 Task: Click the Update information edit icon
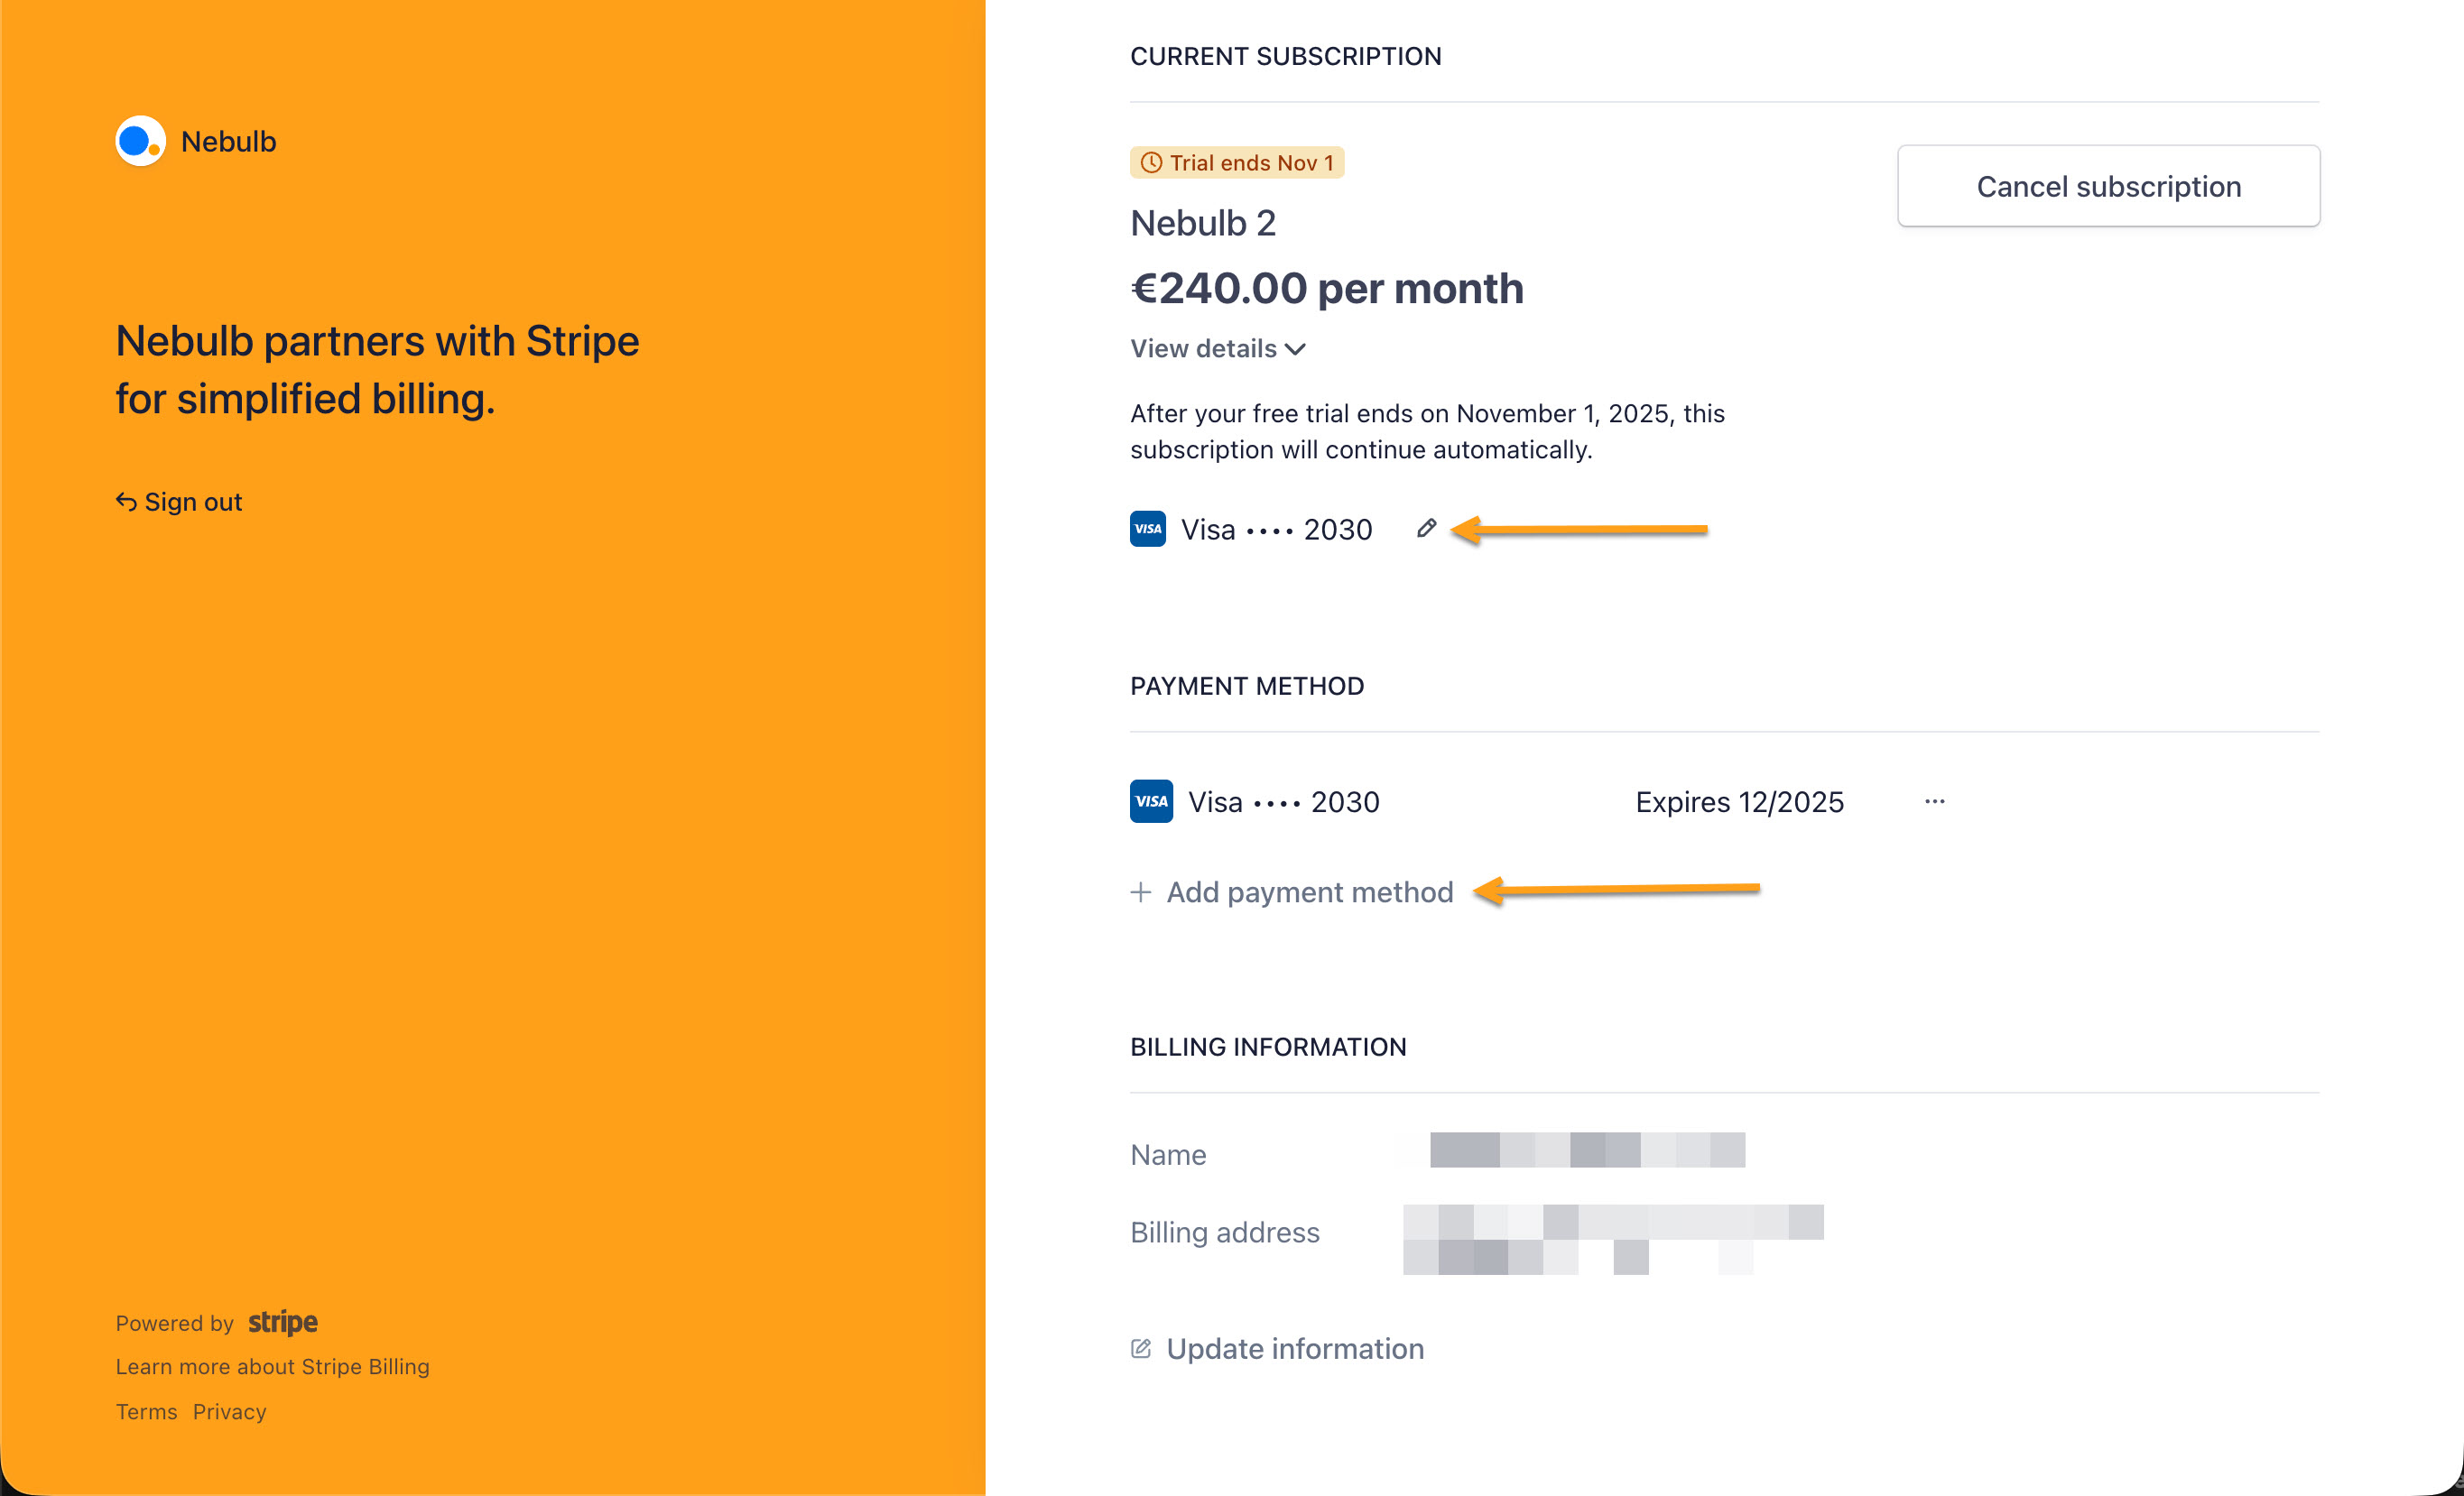[x=1140, y=1349]
